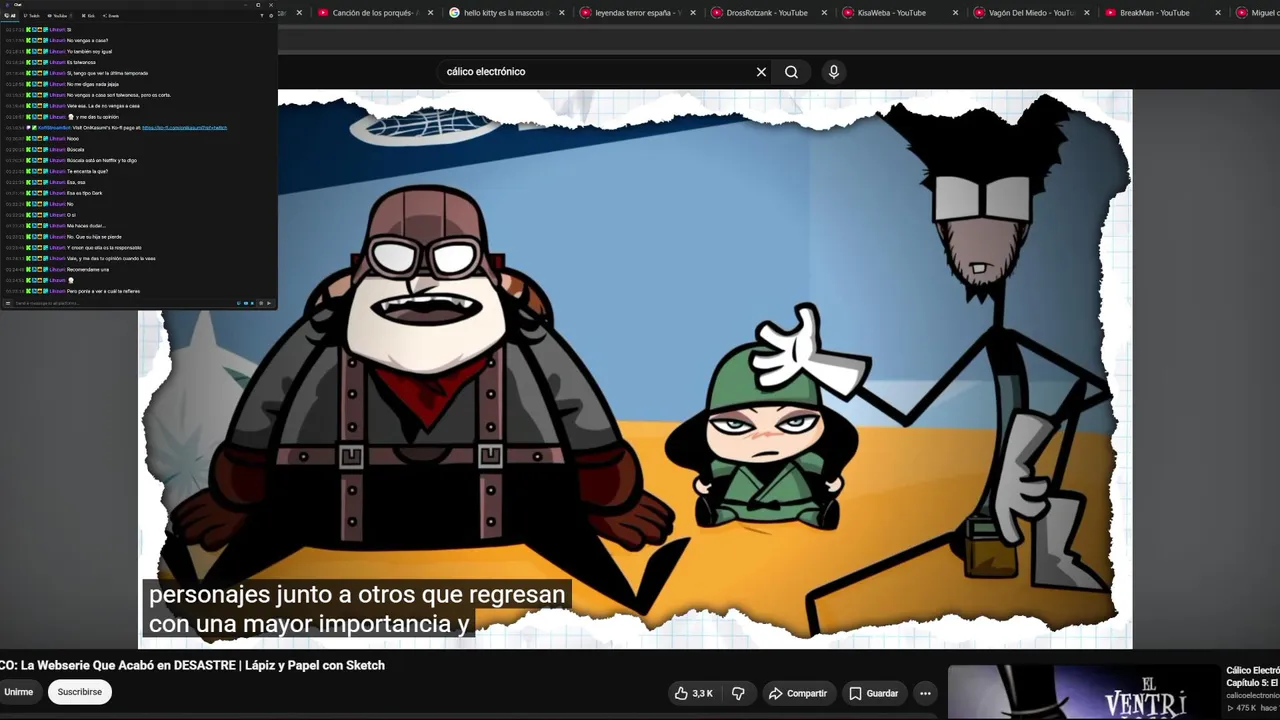Click chat message 'Búscala está en Netflix y te digo'
The width and height of the screenshot is (1280, 720).
[x=102, y=160]
